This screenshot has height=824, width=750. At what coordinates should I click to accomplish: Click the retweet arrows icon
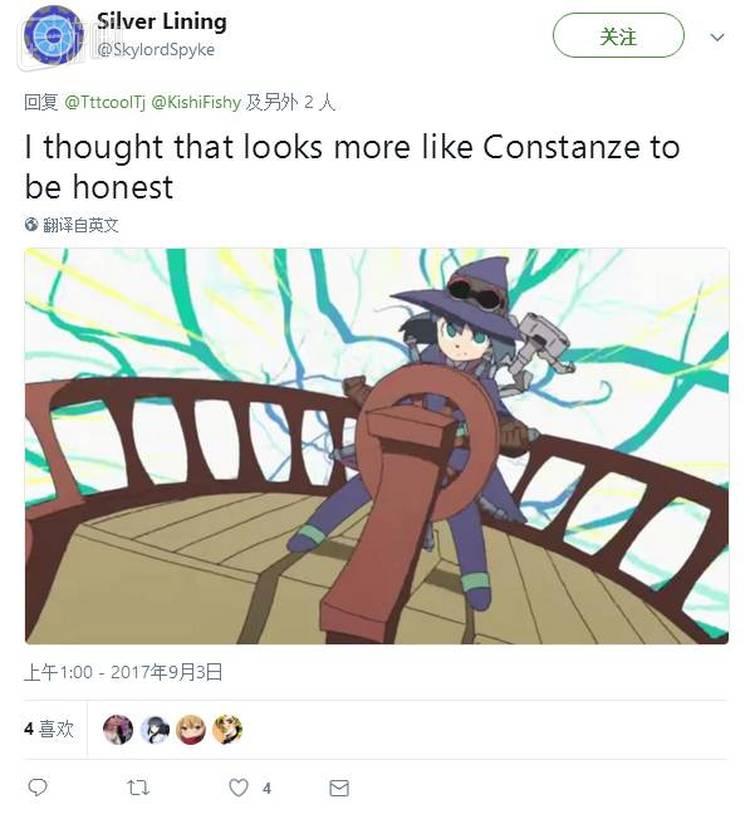138,788
